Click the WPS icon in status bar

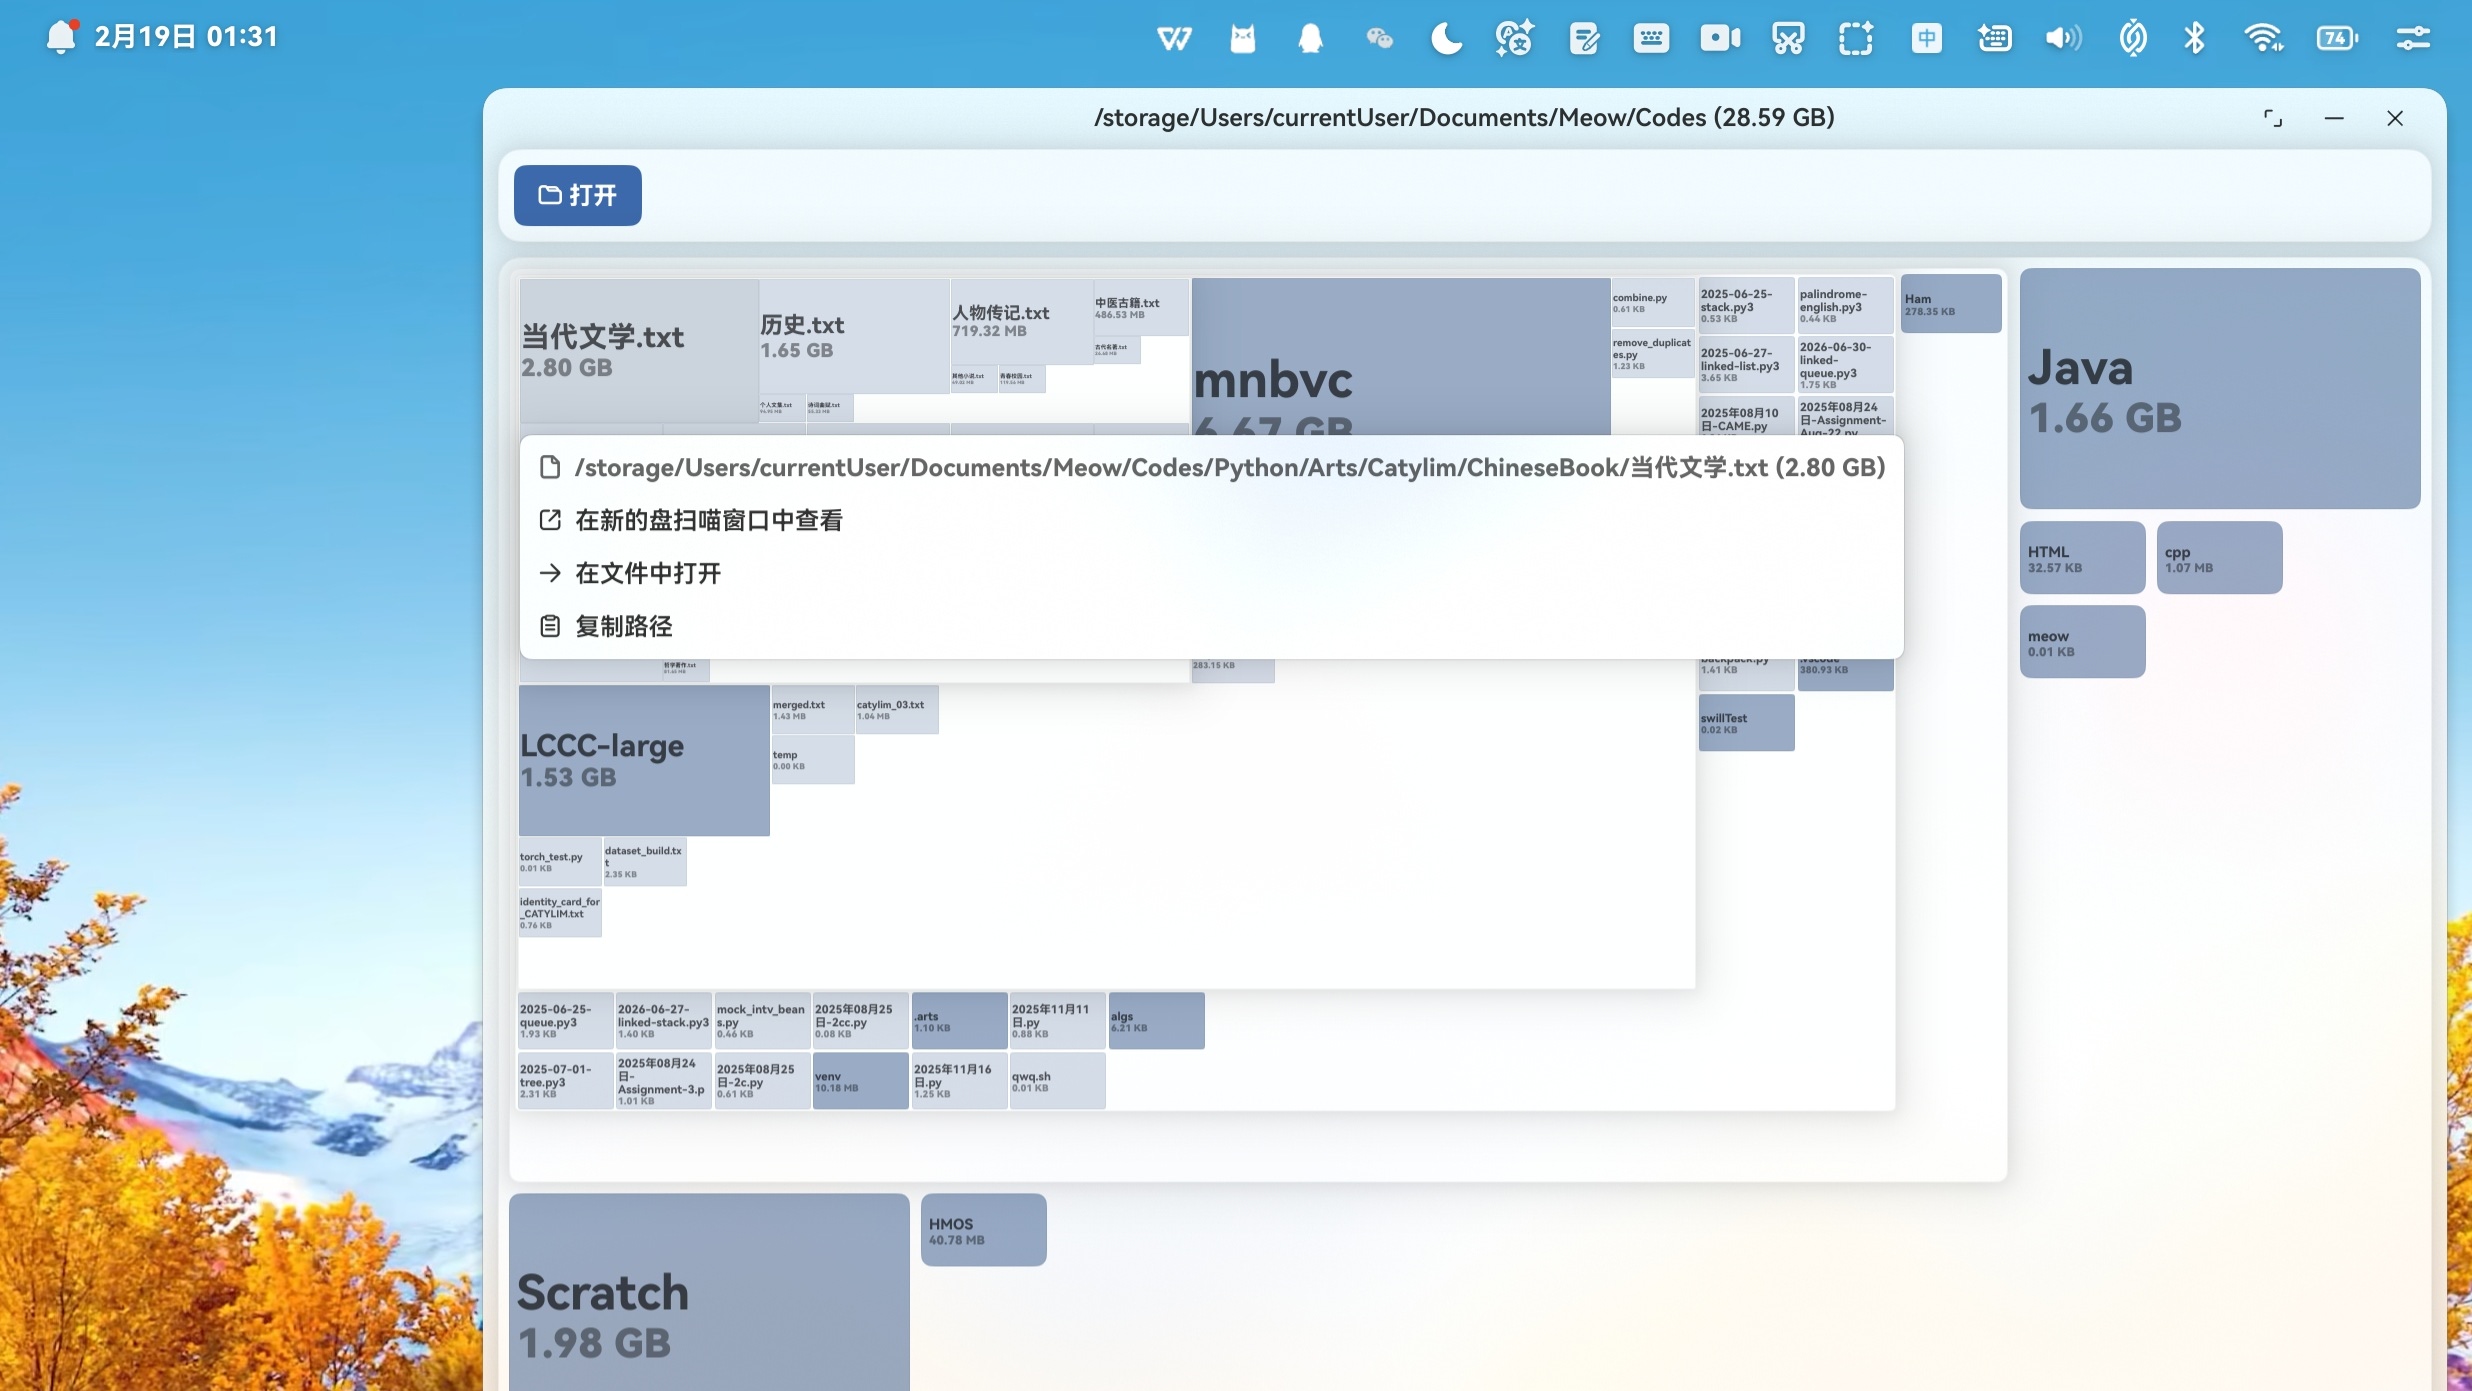tap(1174, 39)
